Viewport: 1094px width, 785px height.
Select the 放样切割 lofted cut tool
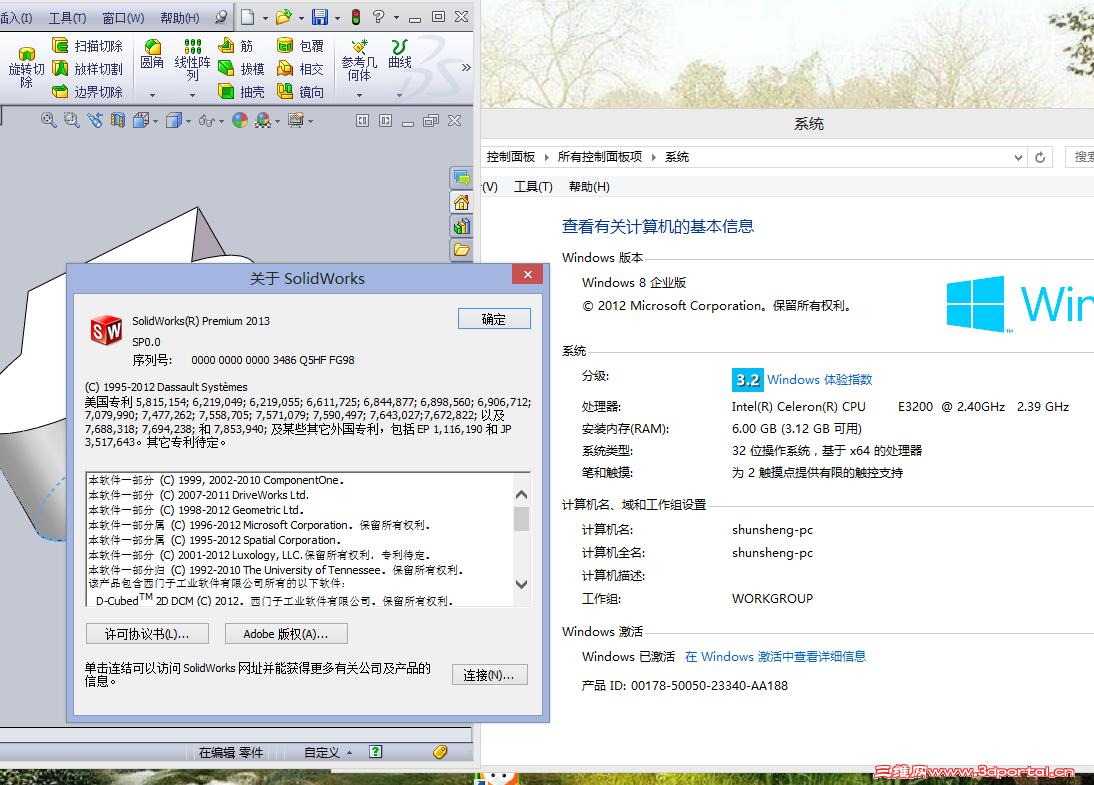[x=87, y=69]
